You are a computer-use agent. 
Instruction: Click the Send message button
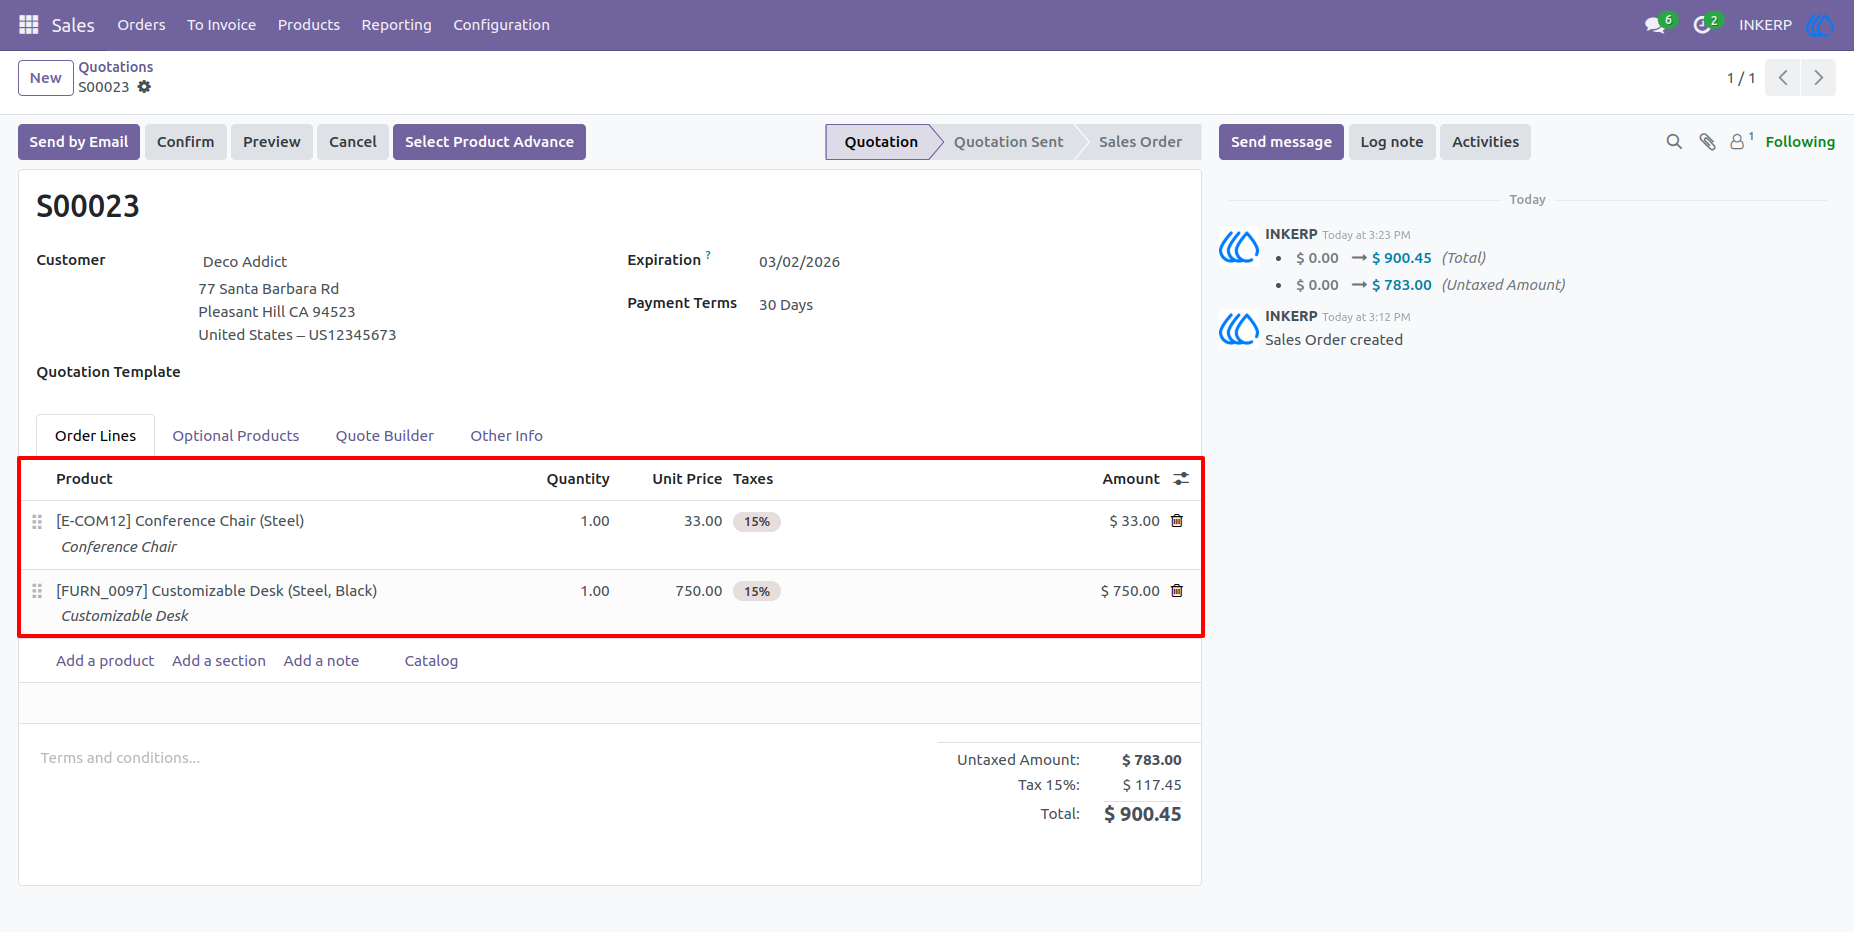coord(1281,142)
